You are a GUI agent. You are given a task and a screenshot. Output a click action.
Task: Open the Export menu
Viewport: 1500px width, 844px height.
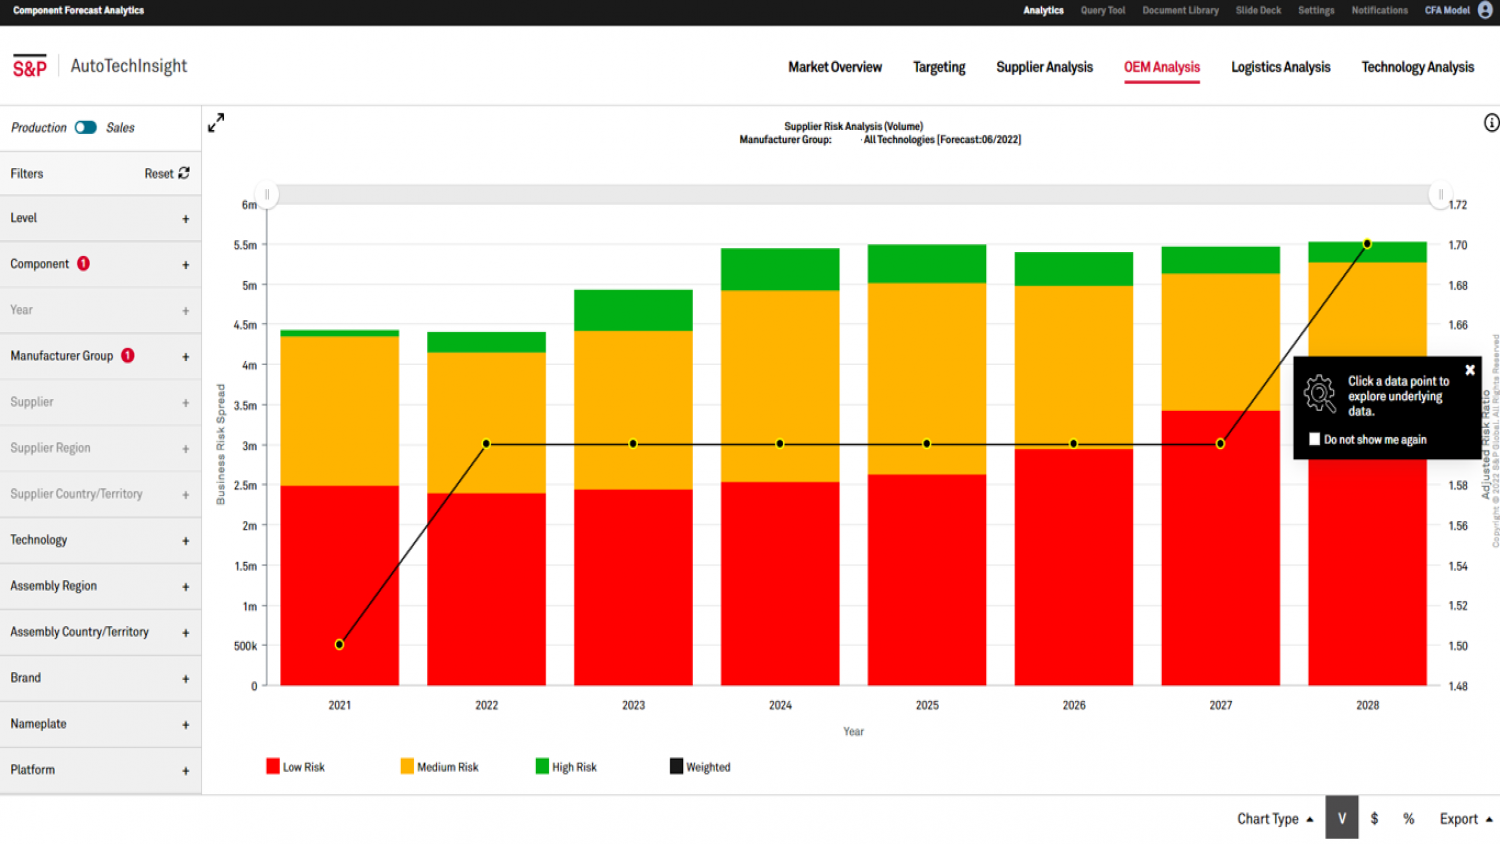[1465, 818]
